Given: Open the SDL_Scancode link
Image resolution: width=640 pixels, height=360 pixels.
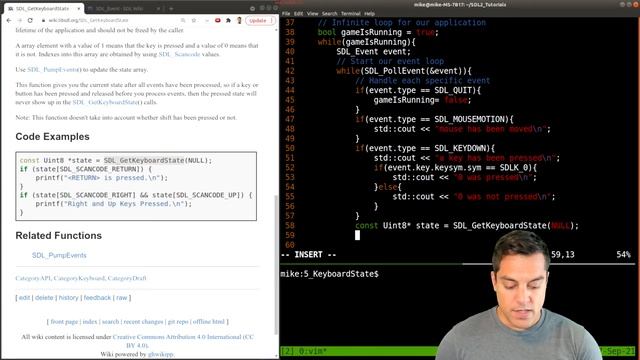Looking at the screenshot, I should [179, 54].
